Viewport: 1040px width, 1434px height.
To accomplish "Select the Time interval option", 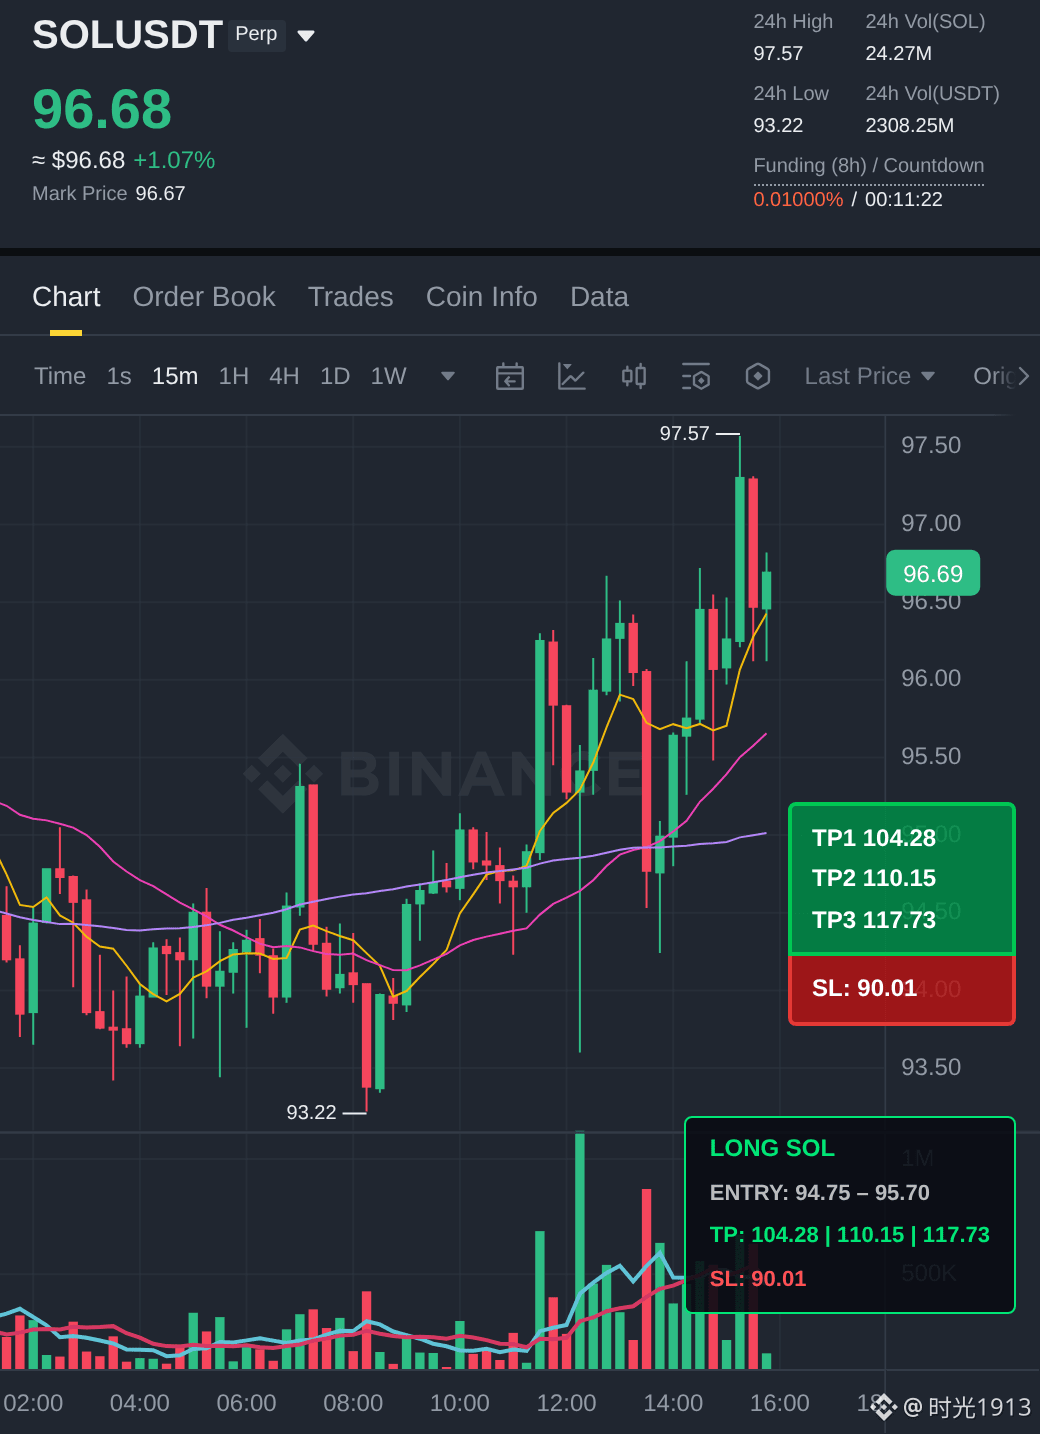I will pyautogui.click(x=60, y=376).
